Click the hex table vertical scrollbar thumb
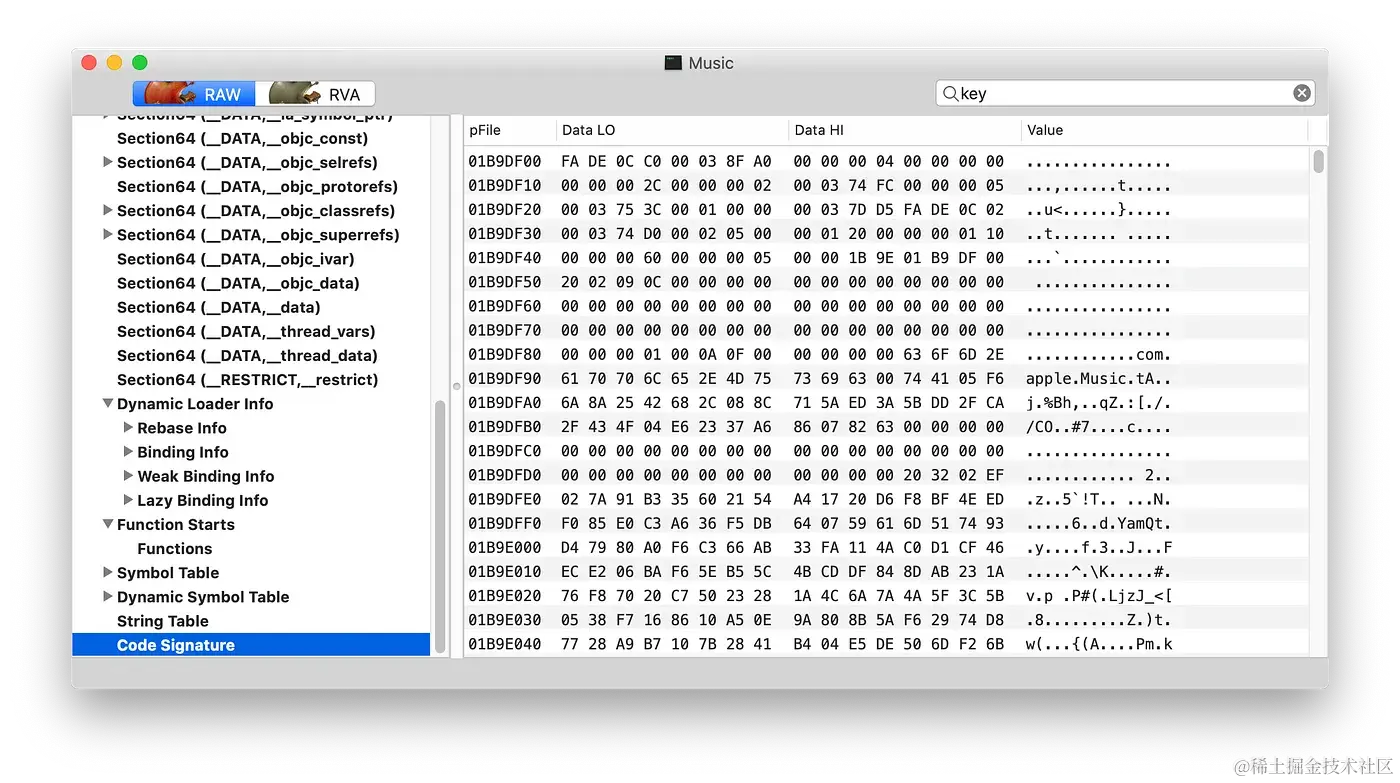Image resolution: width=1400 pixels, height=783 pixels. [x=1319, y=161]
